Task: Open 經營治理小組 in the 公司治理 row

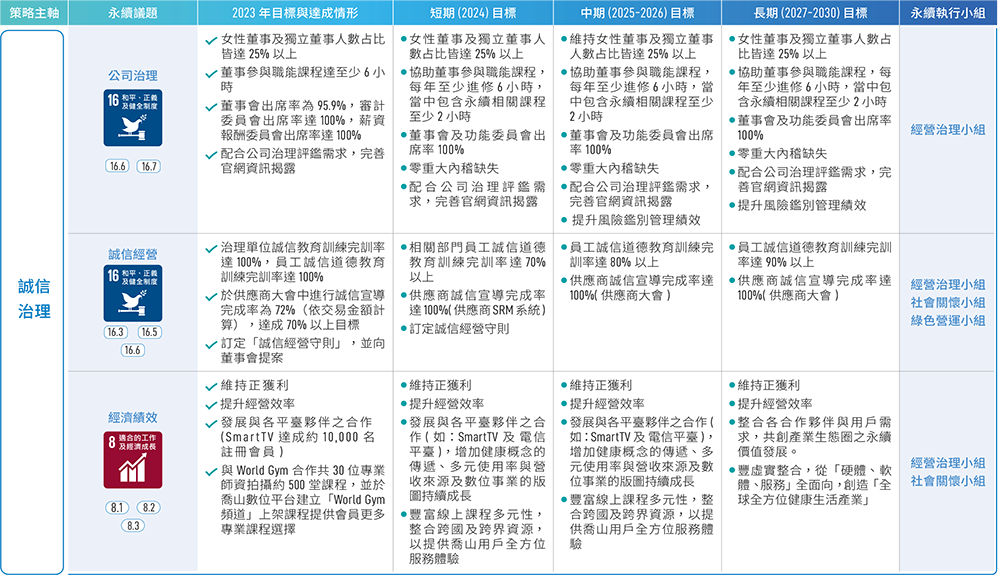Action: [948, 130]
